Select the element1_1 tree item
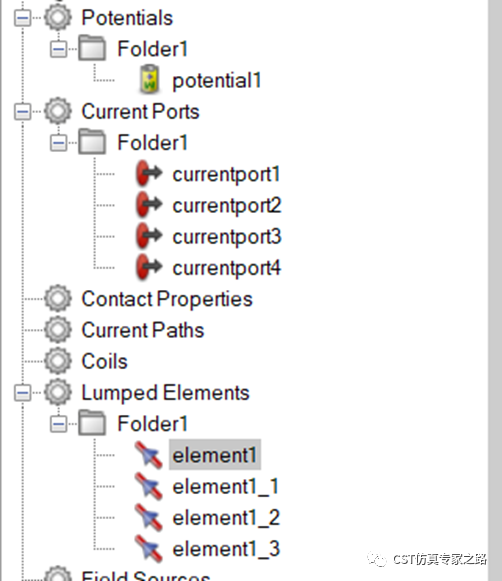 click(x=225, y=486)
